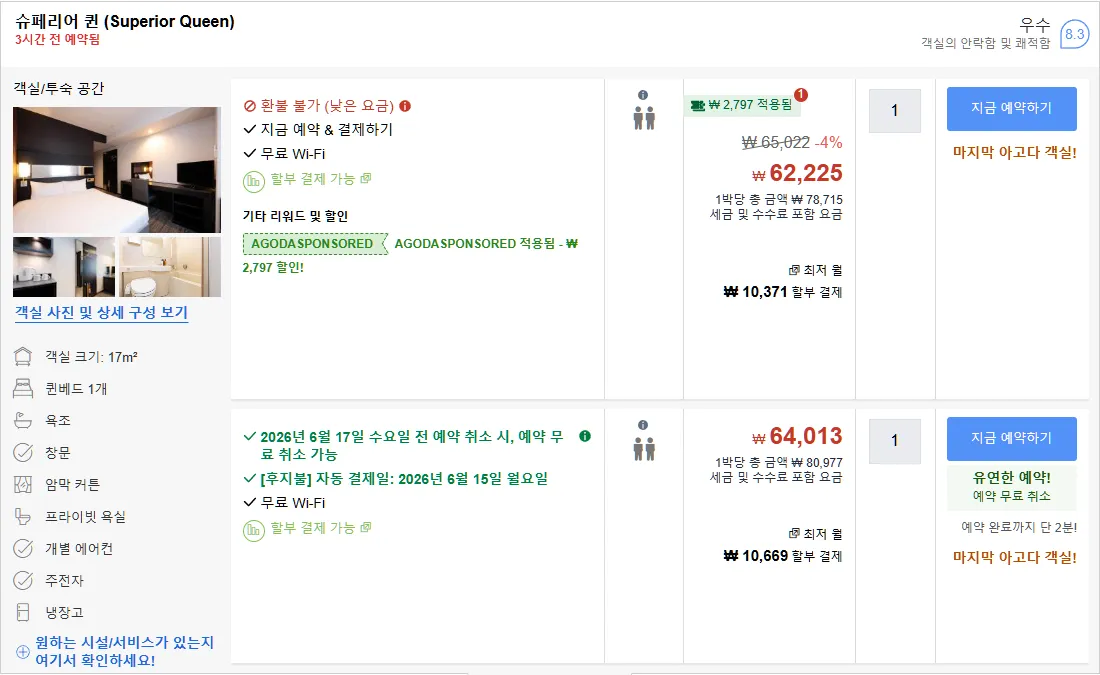Click 할부 결제 가능 link in first offer
This screenshot has height=675, width=1100.
coord(321,179)
